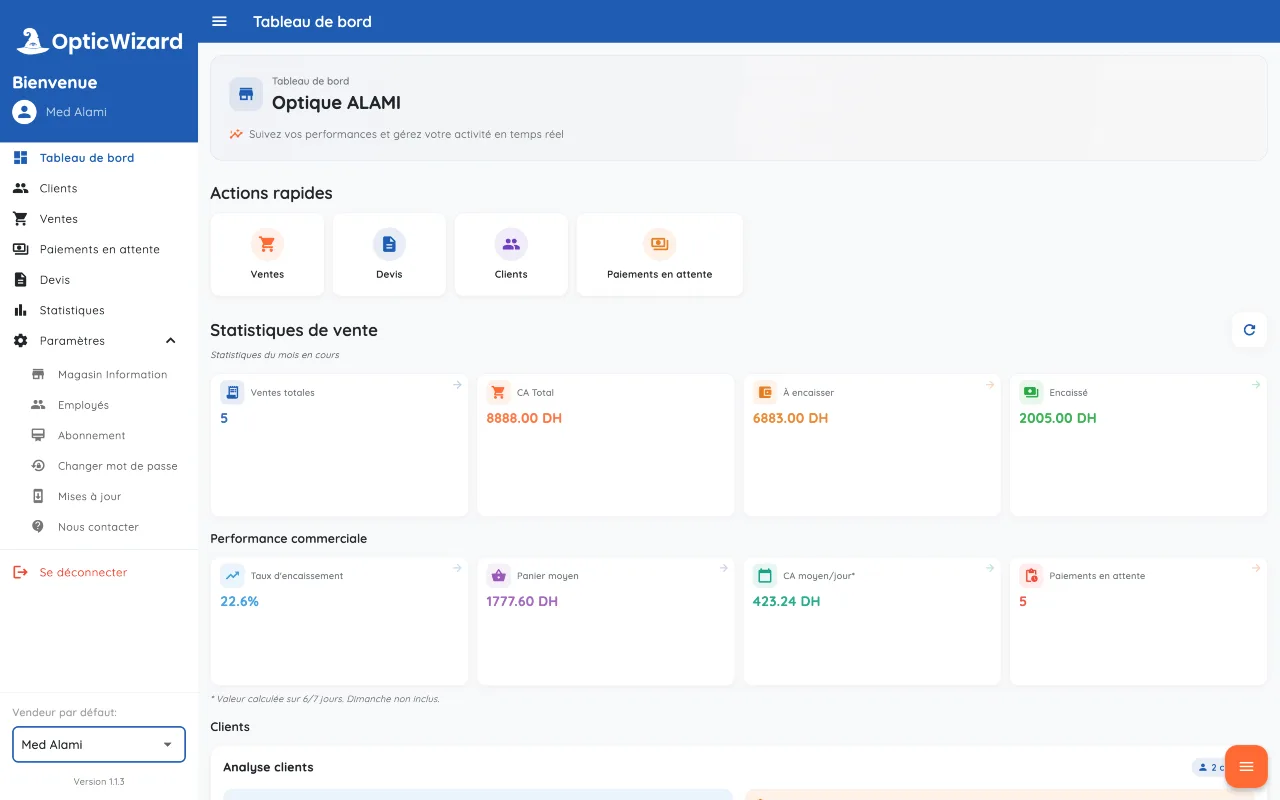Refresh the sales statistics
Screen dimensions: 1280x800
[x=1249, y=330]
